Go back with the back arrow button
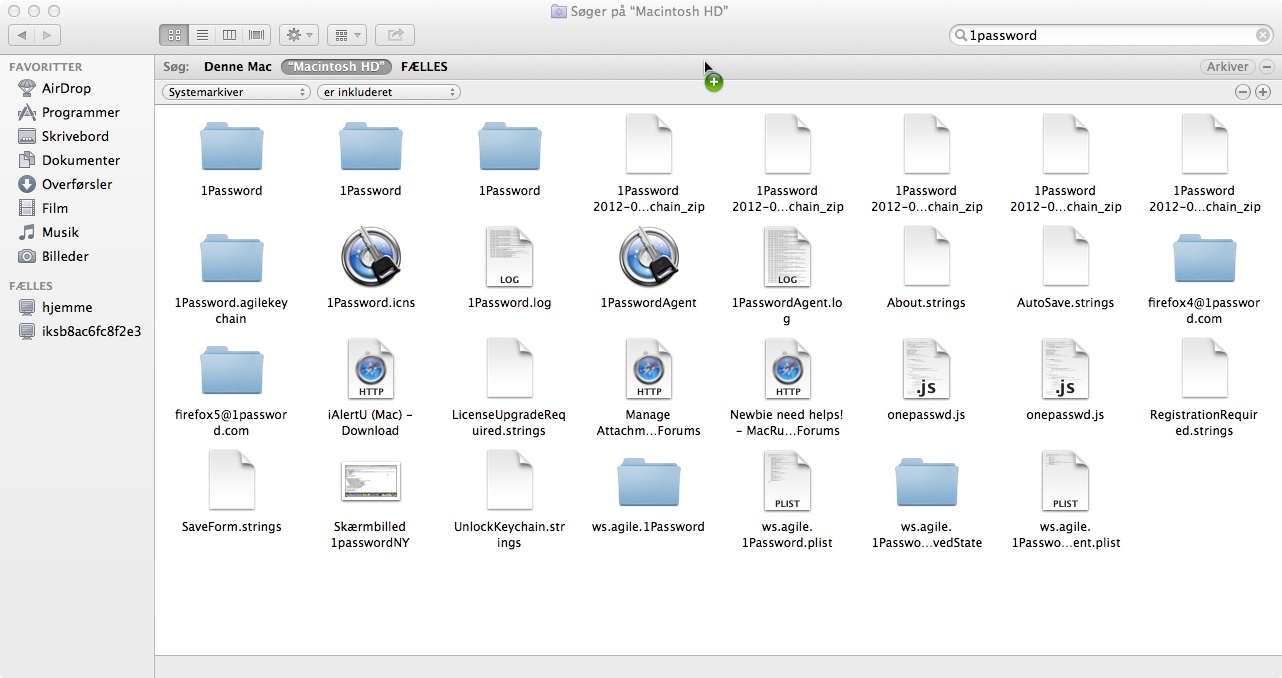 click(x=22, y=35)
